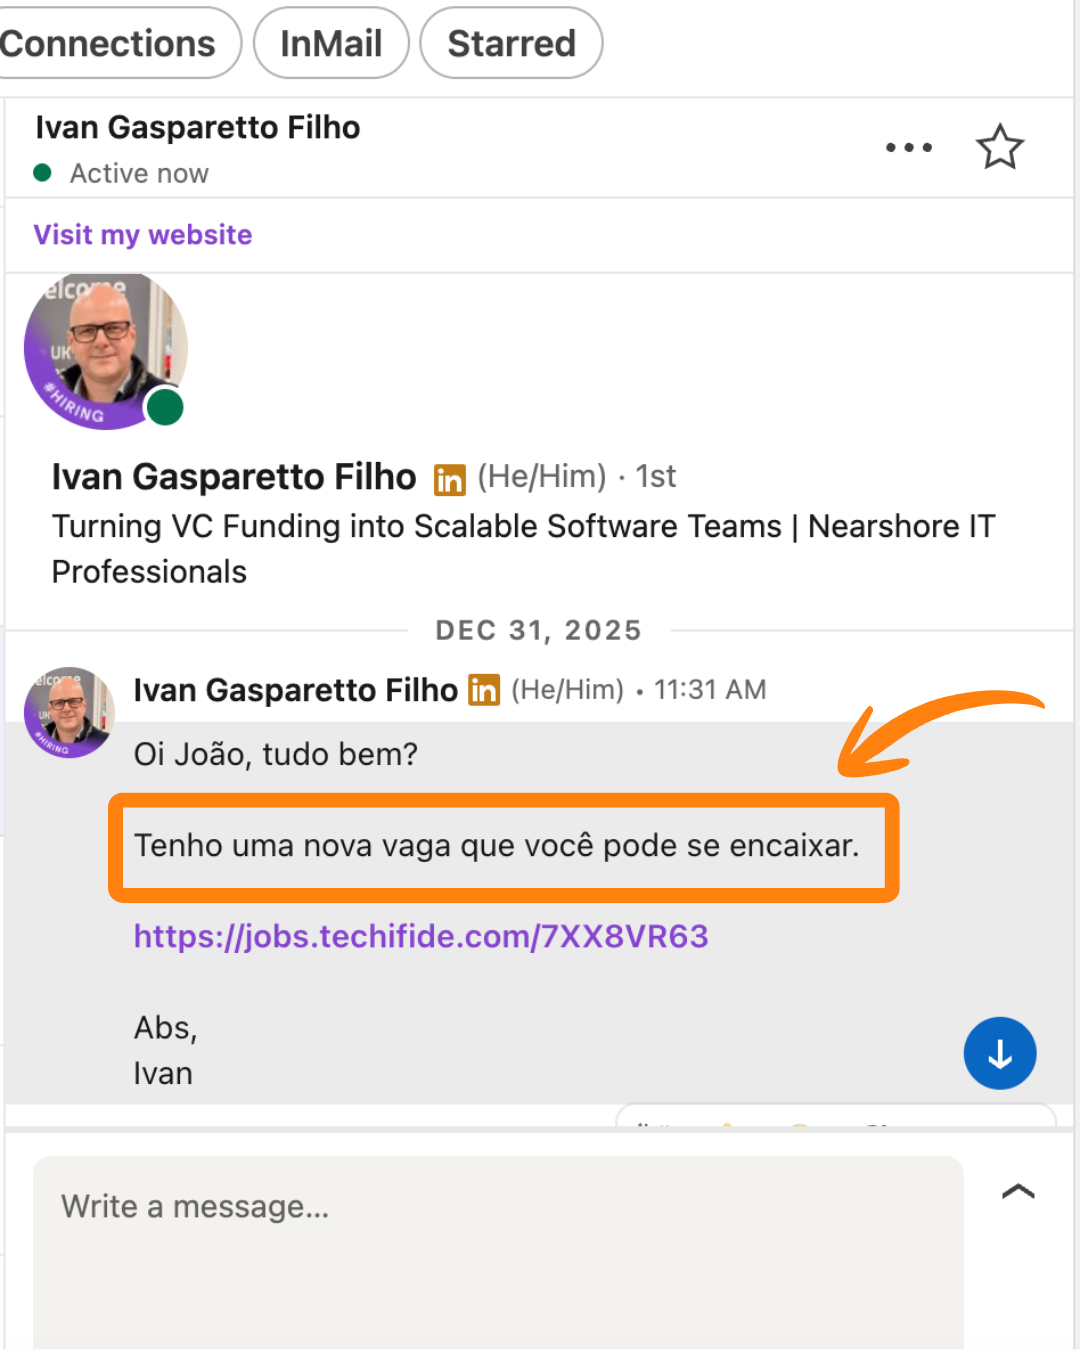Click the LinkedIn badge next to profile name
Viewport: 1080px width, 1350px height.
click(450, 480)
